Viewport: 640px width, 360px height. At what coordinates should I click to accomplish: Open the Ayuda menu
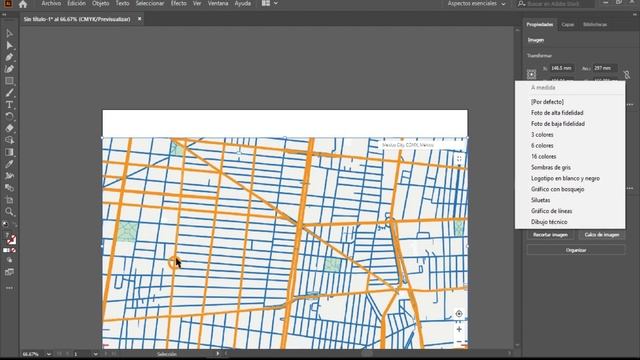tap(242, 3)
